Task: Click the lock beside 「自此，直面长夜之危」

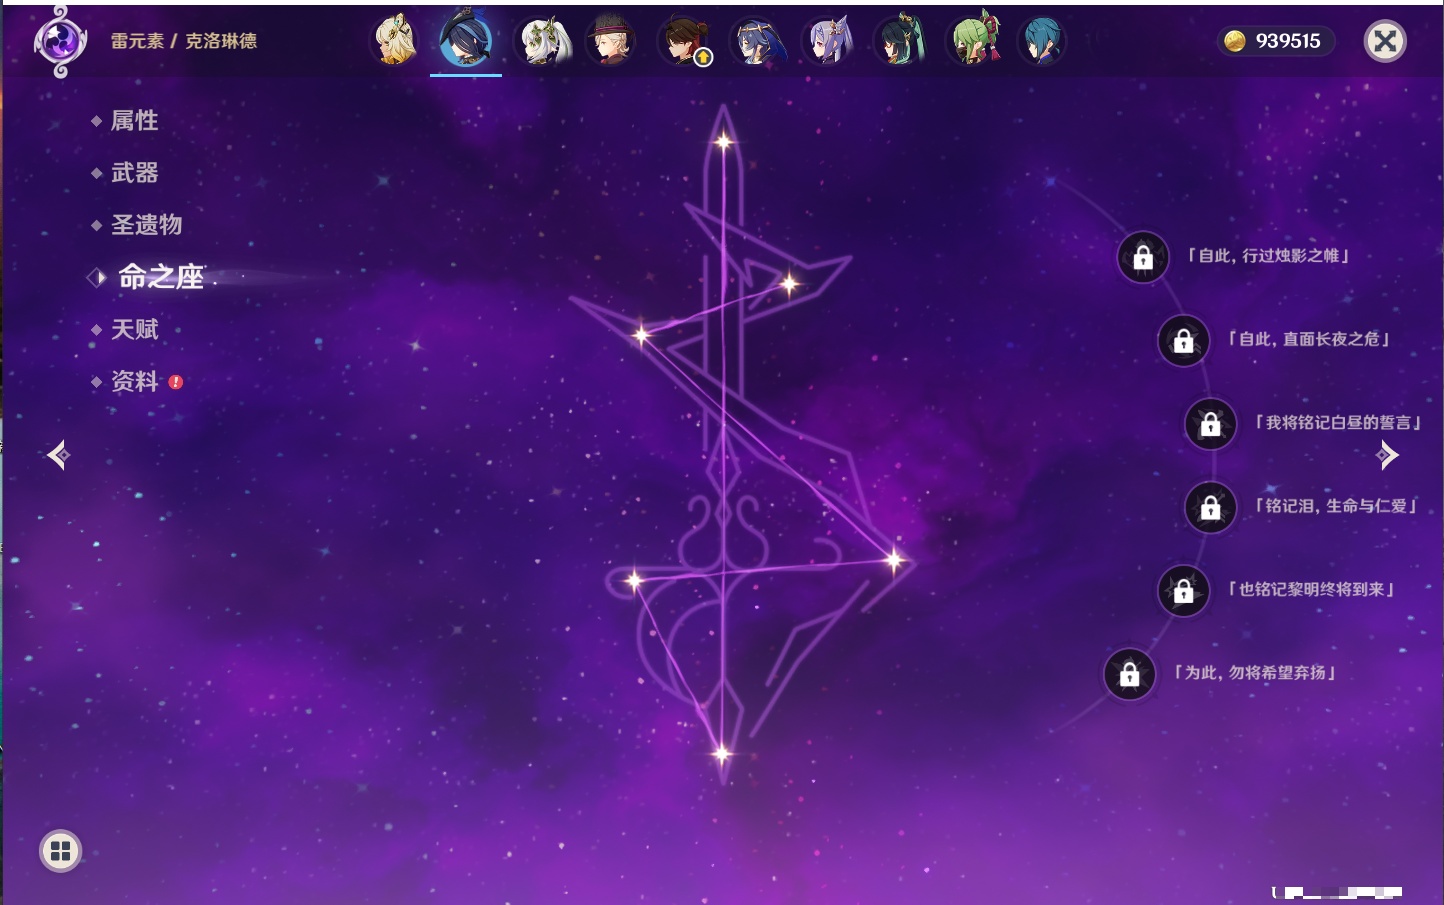Action: (x=1183, y=341)
